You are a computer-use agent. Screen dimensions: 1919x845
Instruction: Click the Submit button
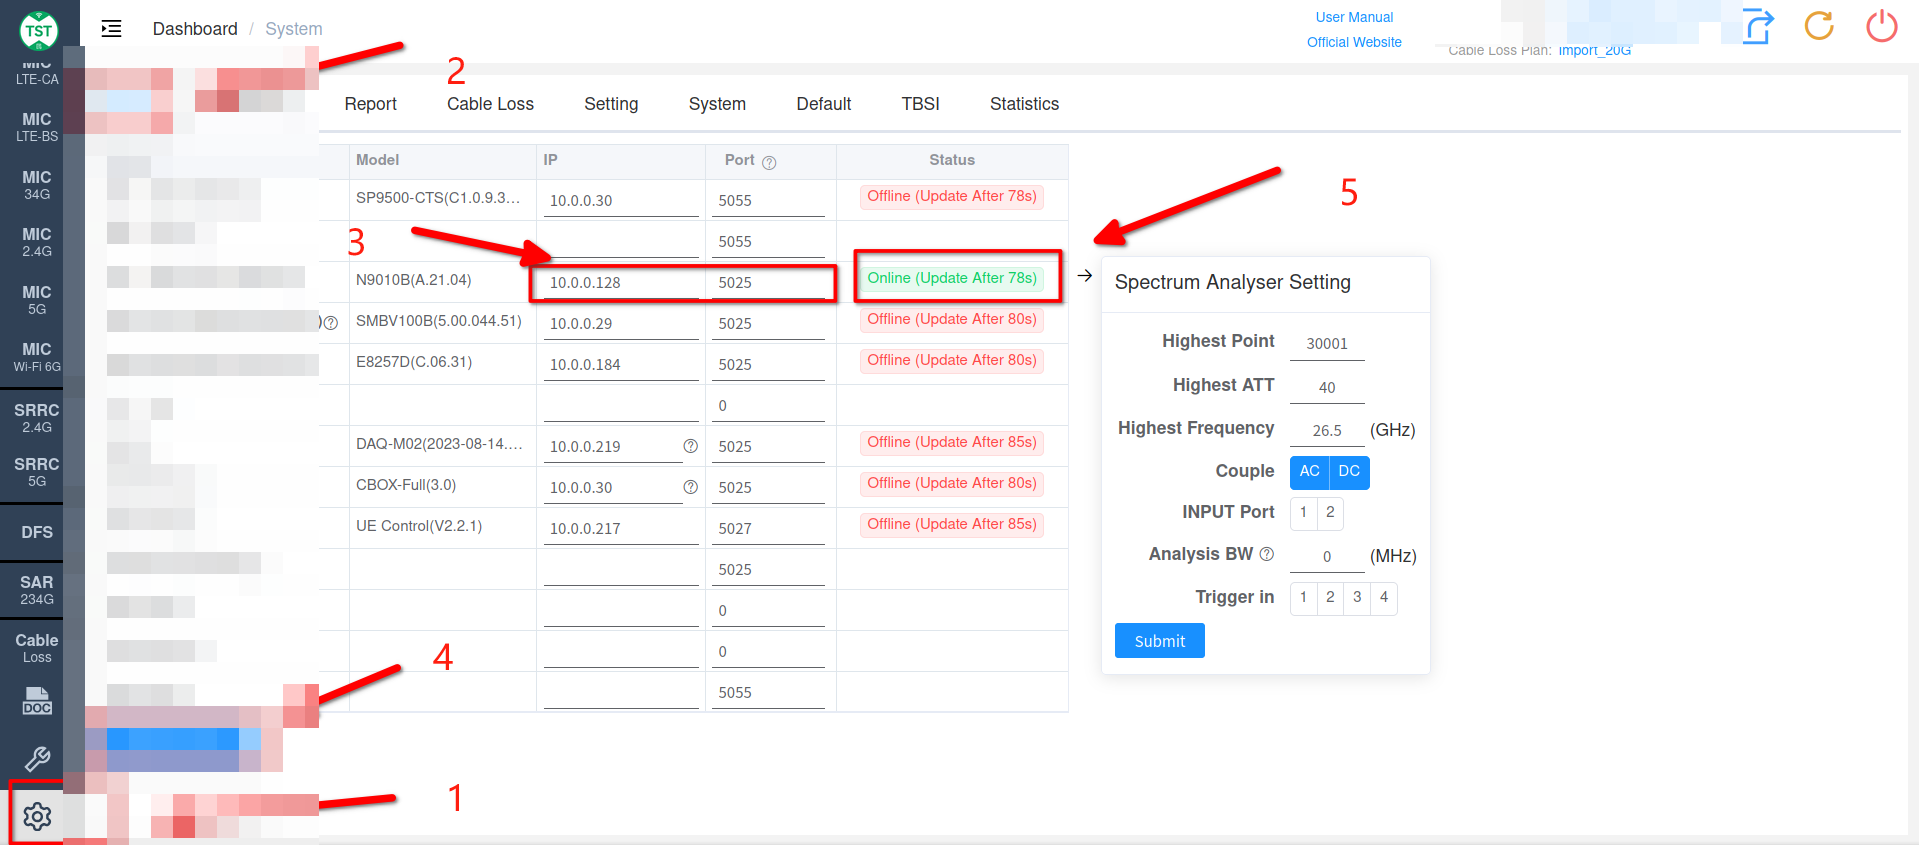point(1159,641)
